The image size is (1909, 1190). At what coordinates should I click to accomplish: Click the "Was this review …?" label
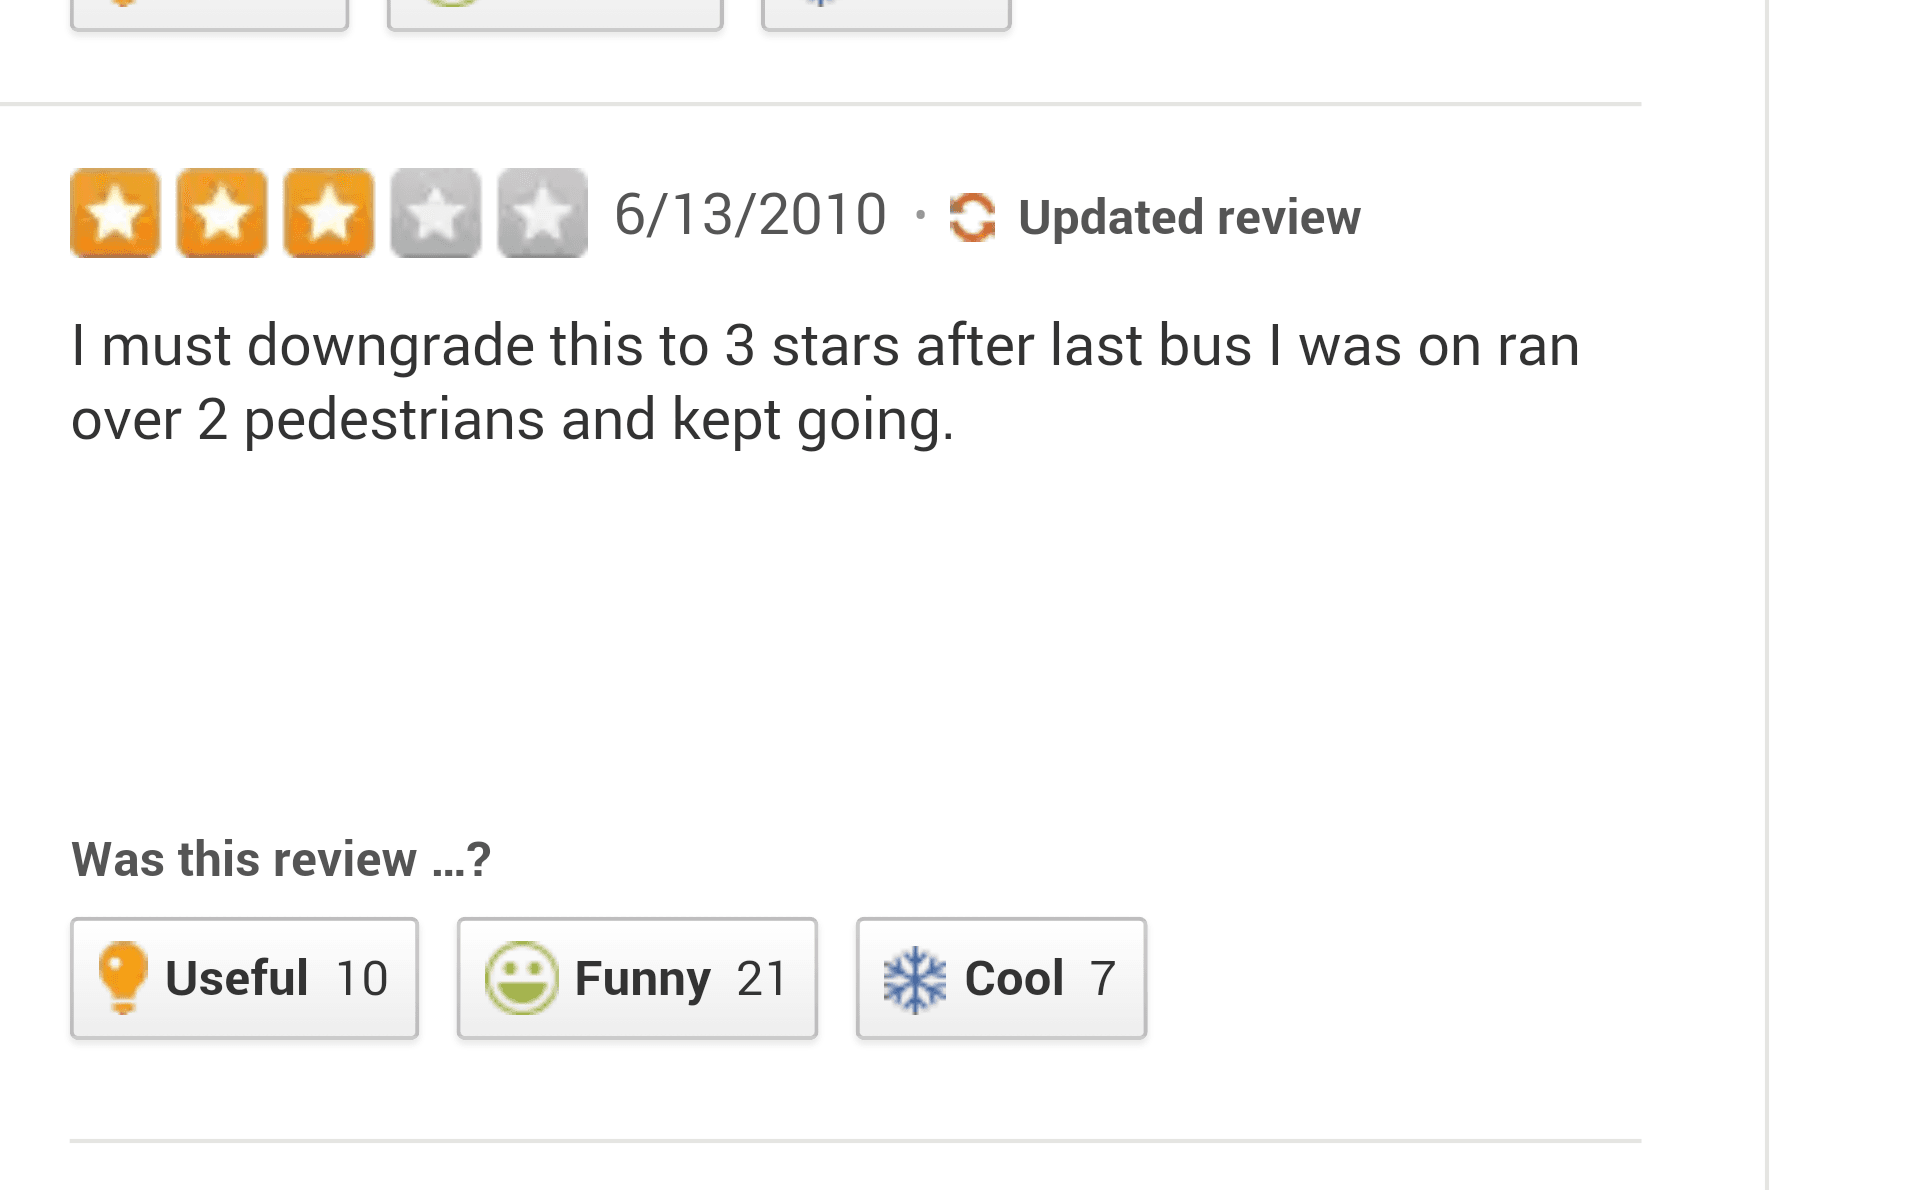pos(281,859)
